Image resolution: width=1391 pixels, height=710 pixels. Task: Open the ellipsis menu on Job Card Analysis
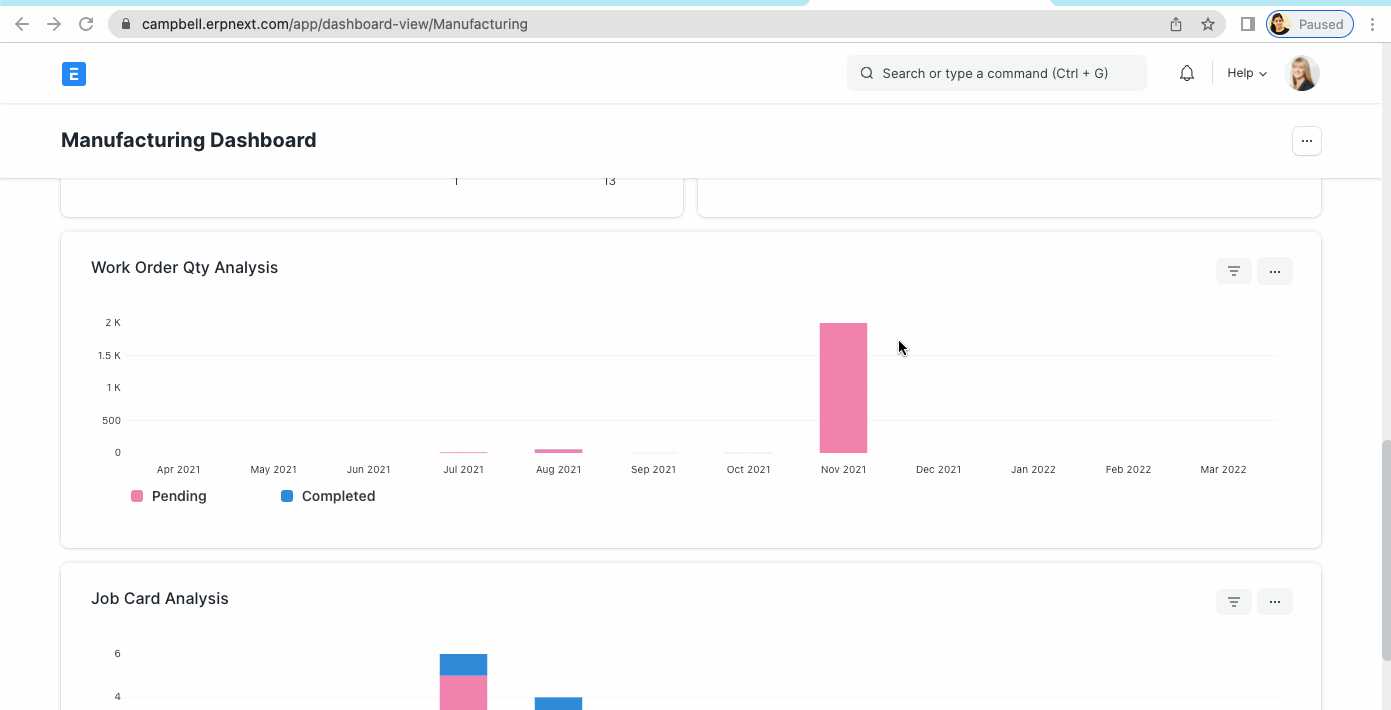(x=1274, y=601)
